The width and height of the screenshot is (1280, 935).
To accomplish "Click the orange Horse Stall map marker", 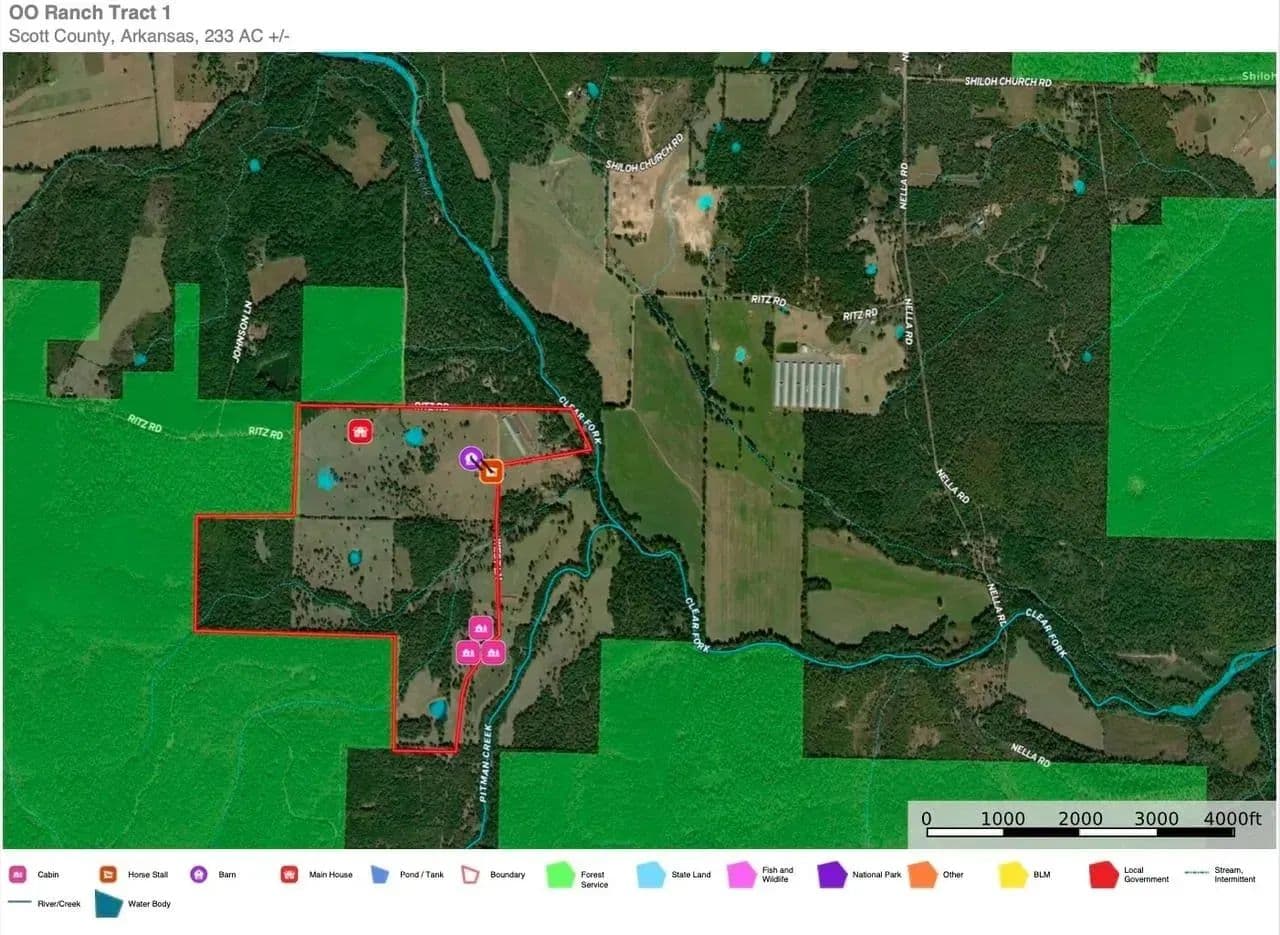I will pyautogui.click(x=491, y=472).
